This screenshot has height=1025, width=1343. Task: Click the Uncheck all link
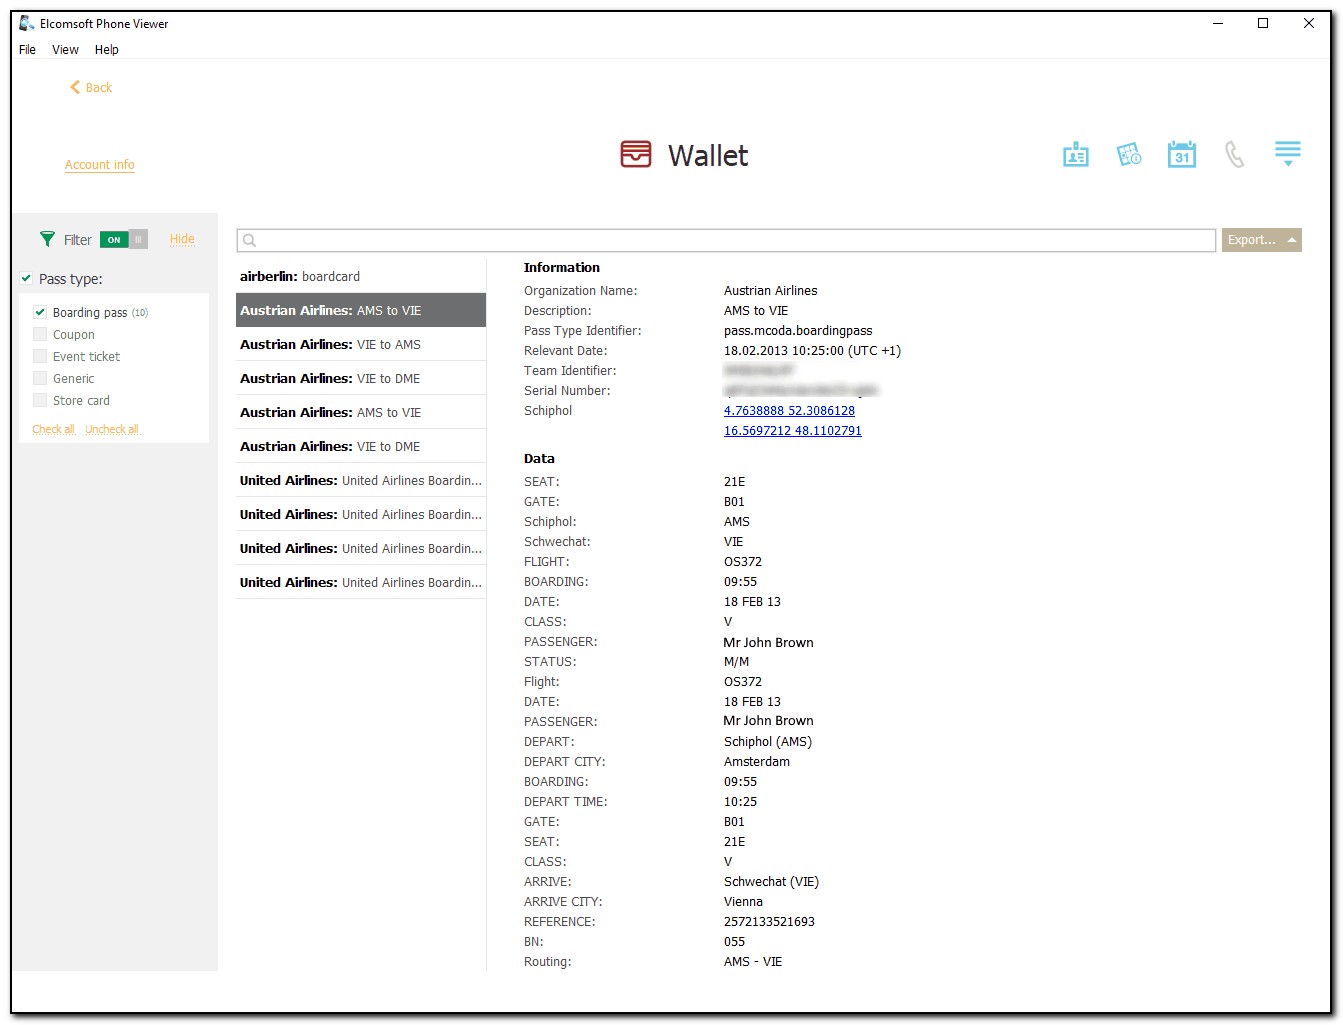point(112,429)
